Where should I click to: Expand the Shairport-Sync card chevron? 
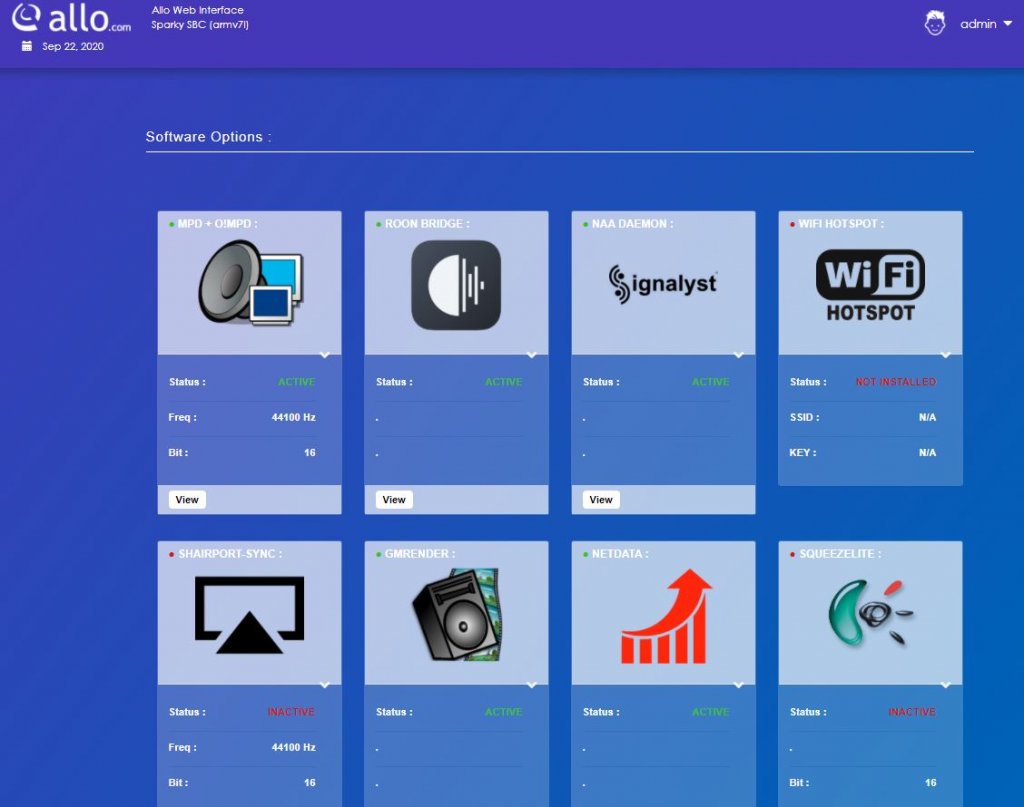click(x=325, y=685)
